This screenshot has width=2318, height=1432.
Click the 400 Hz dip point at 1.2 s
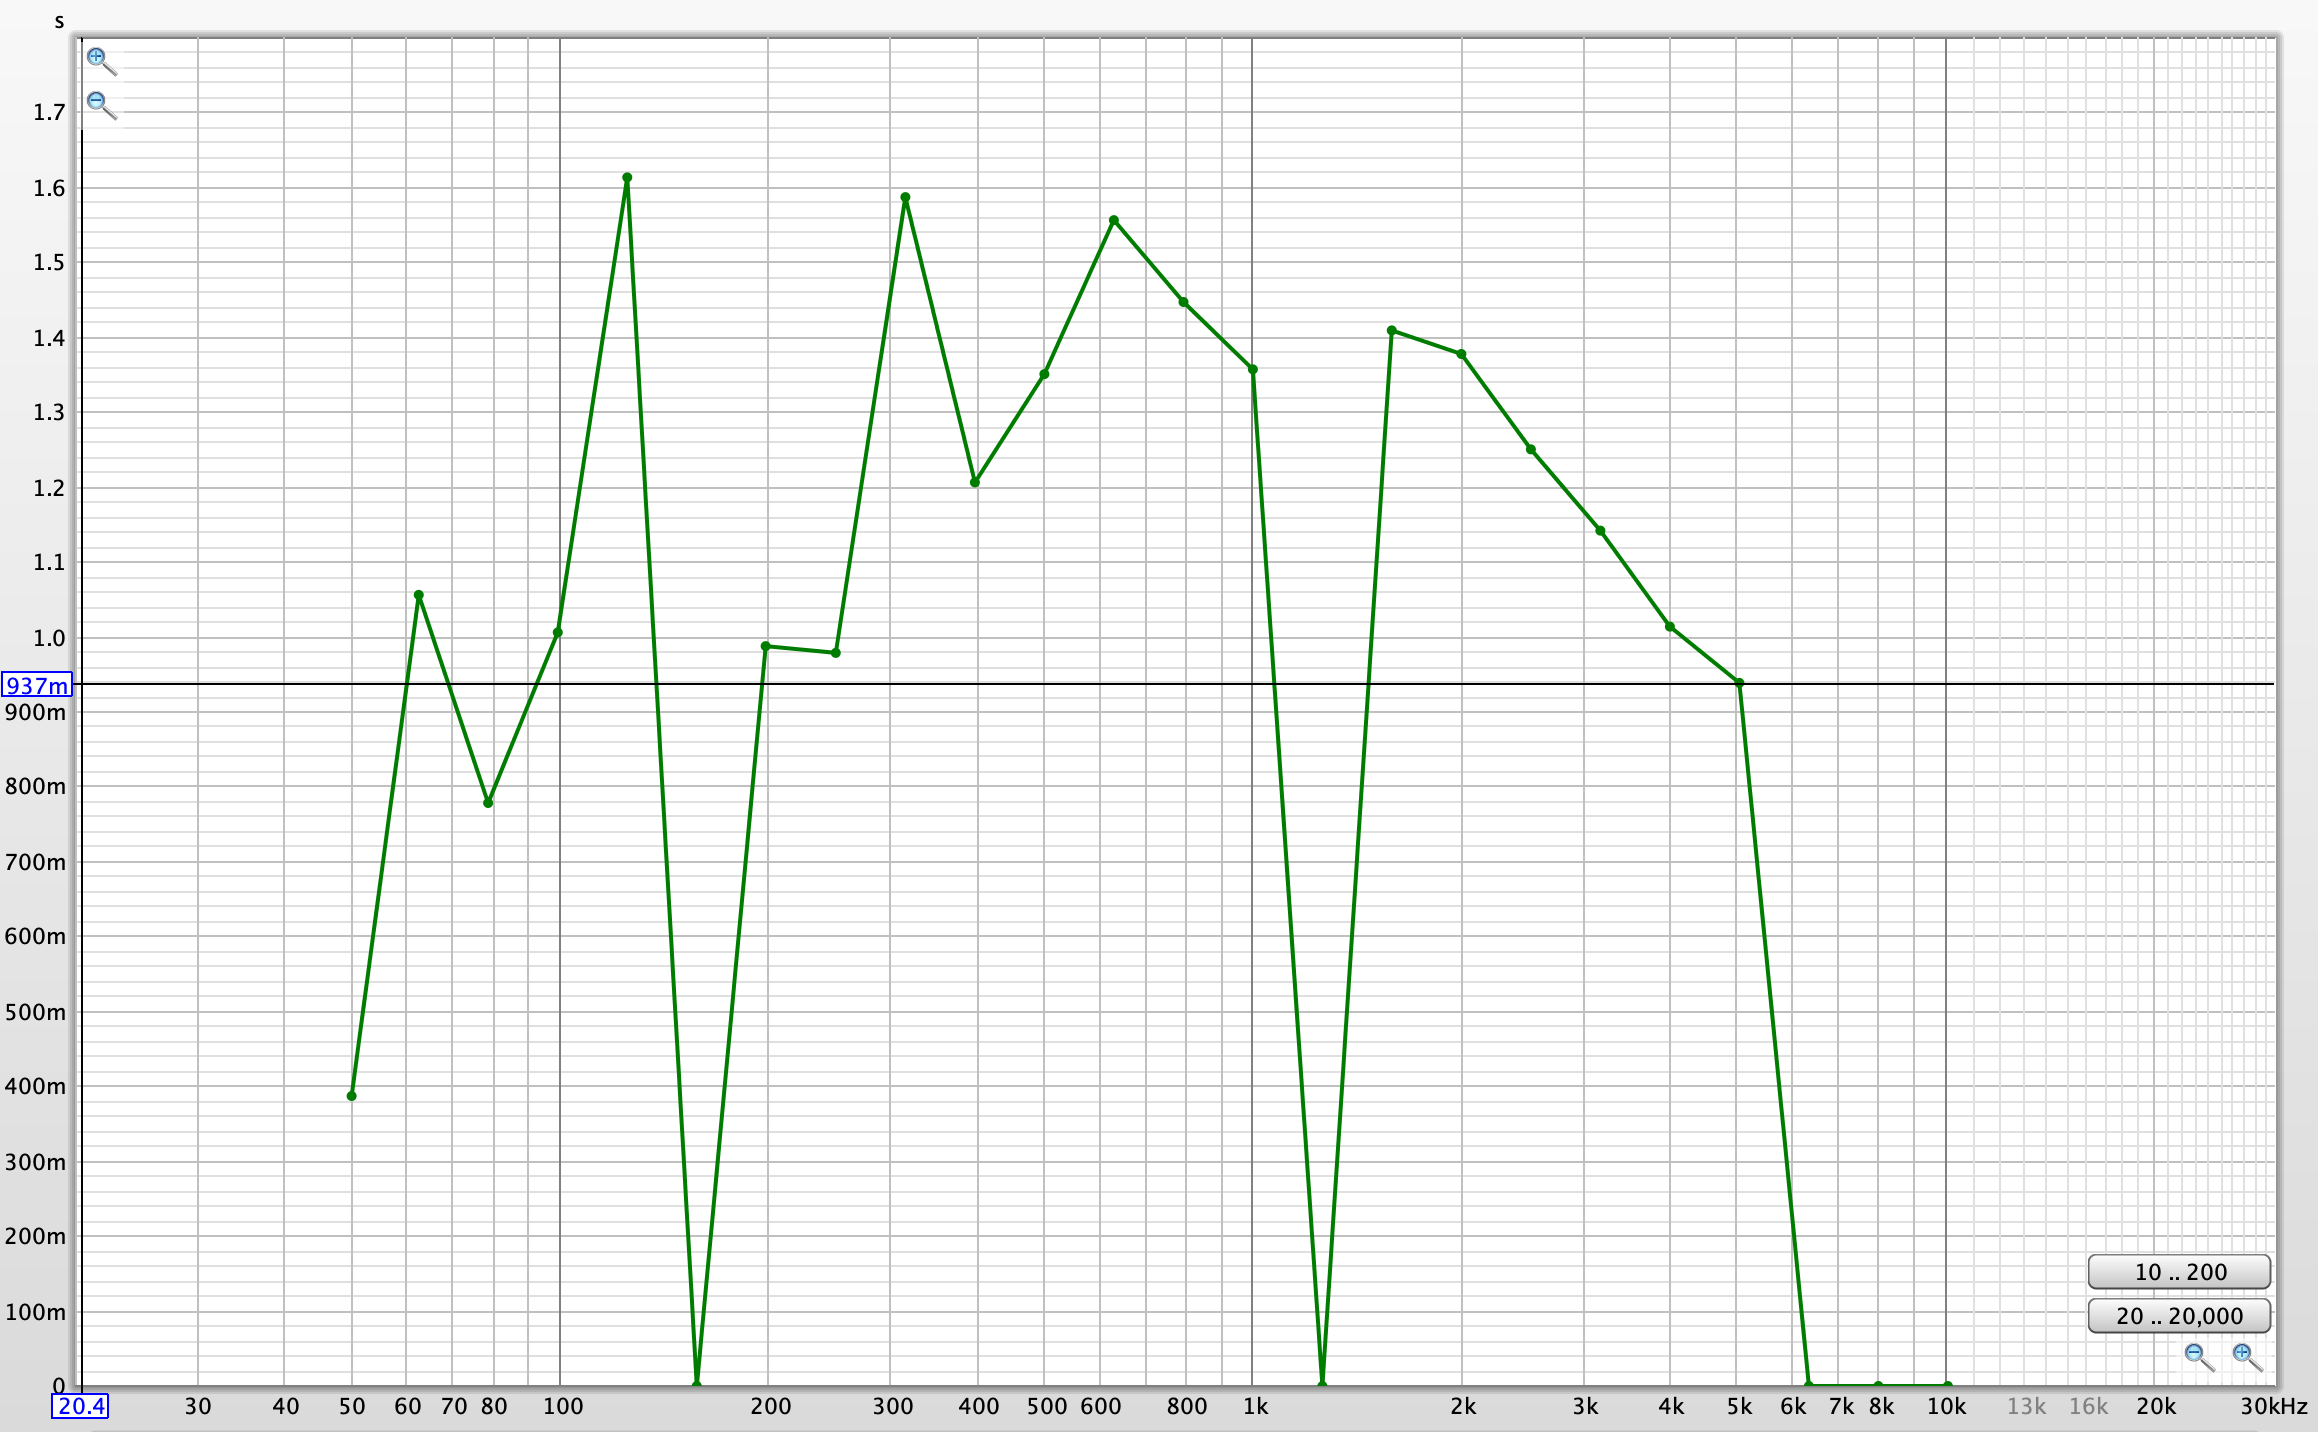point(975,482)
